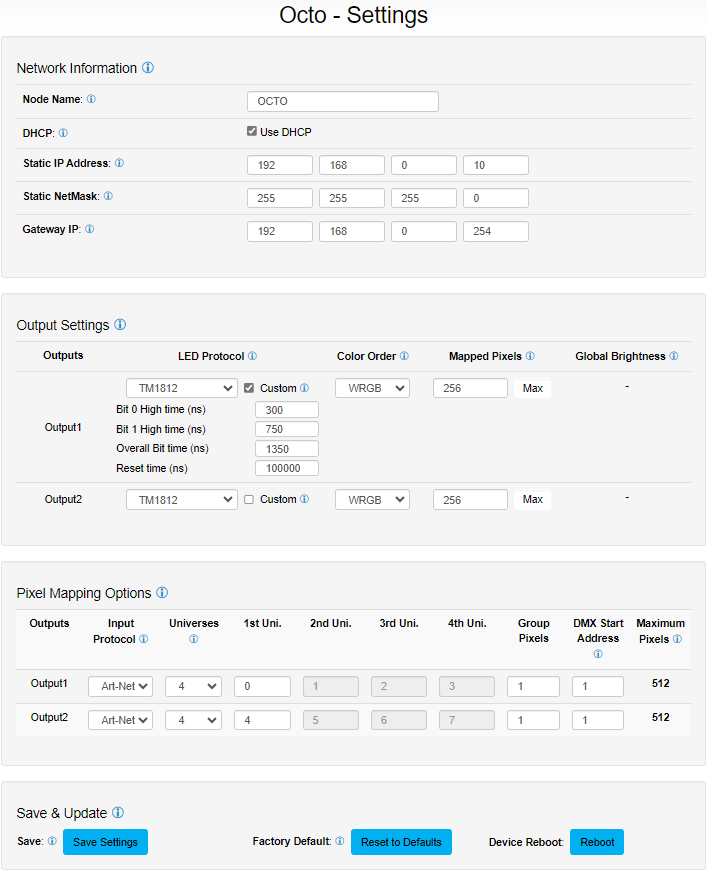Screen dimensions: 707x871
Task: Open Output1 Color Order WRGB dropdown
Action: [373, 388]
